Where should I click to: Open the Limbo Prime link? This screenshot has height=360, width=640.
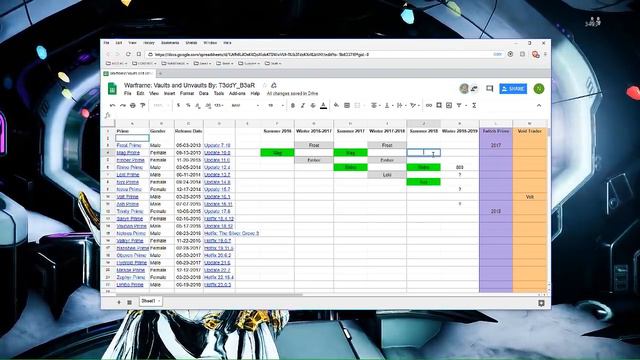point(130,285)
